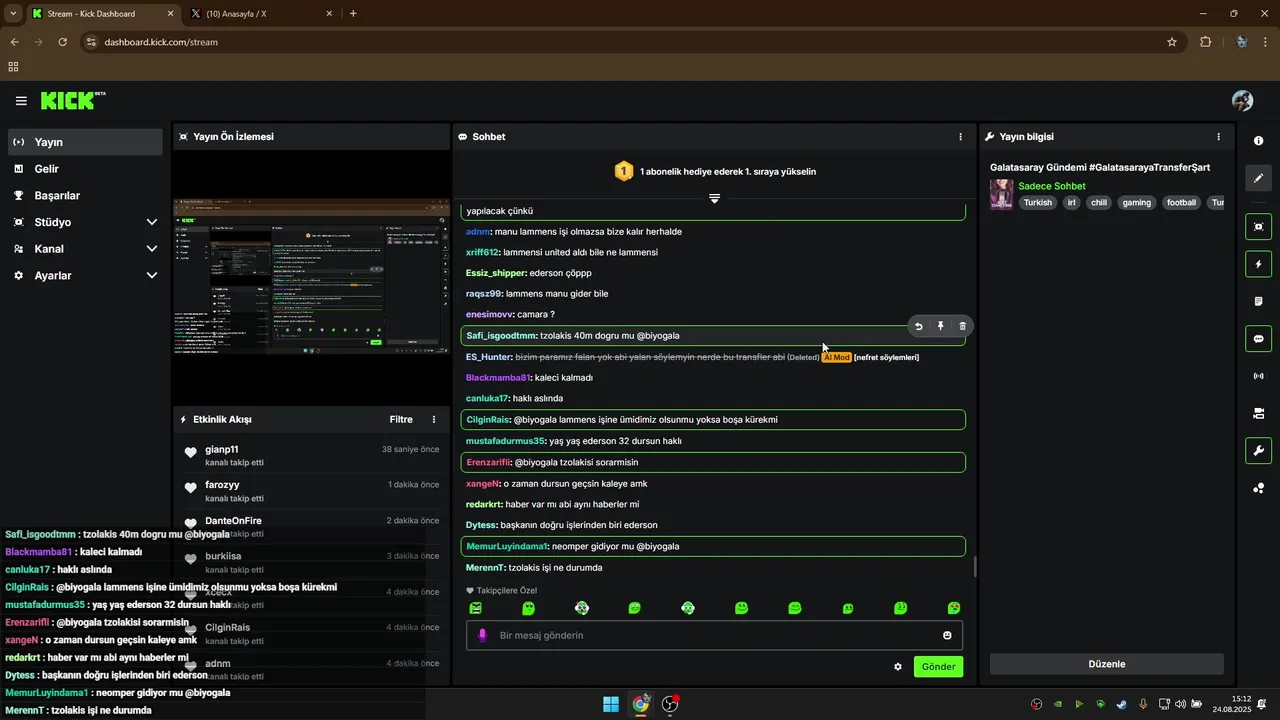This screenshot has width=1280, height=720.
Task: Select Yayın in the left navigation
Action: (x=87, y=142)
